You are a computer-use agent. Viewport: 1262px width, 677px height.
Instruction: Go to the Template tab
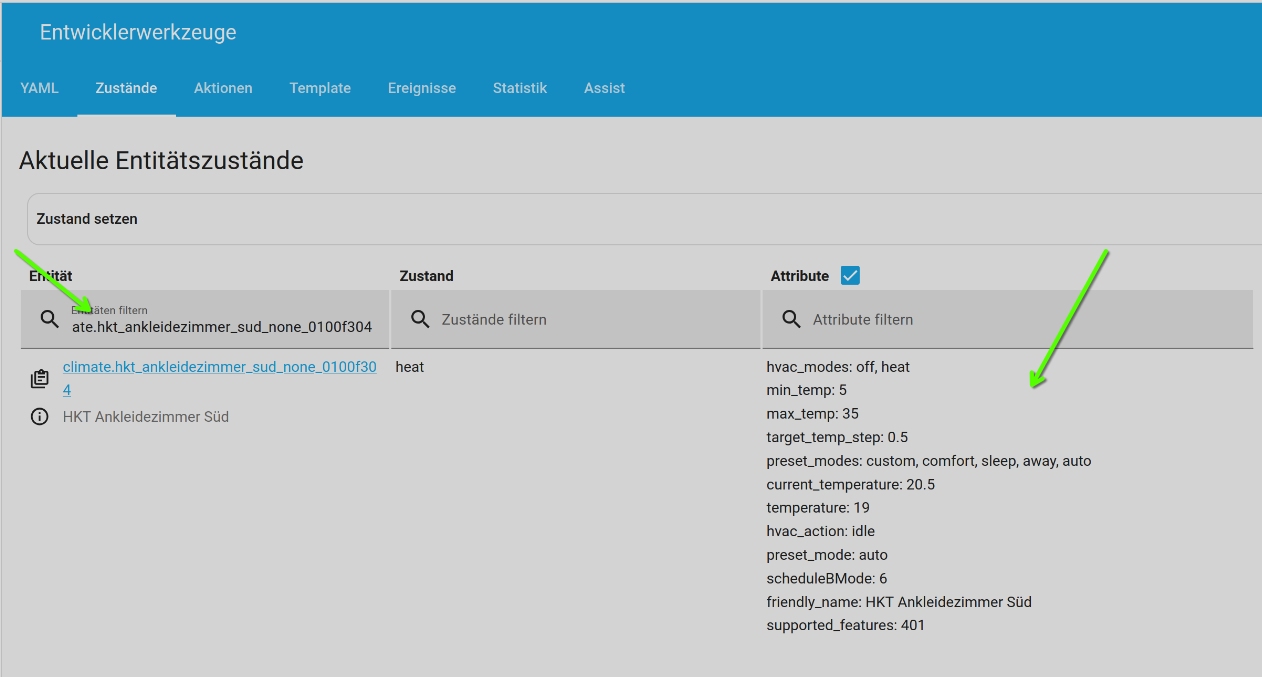(320, 88)
